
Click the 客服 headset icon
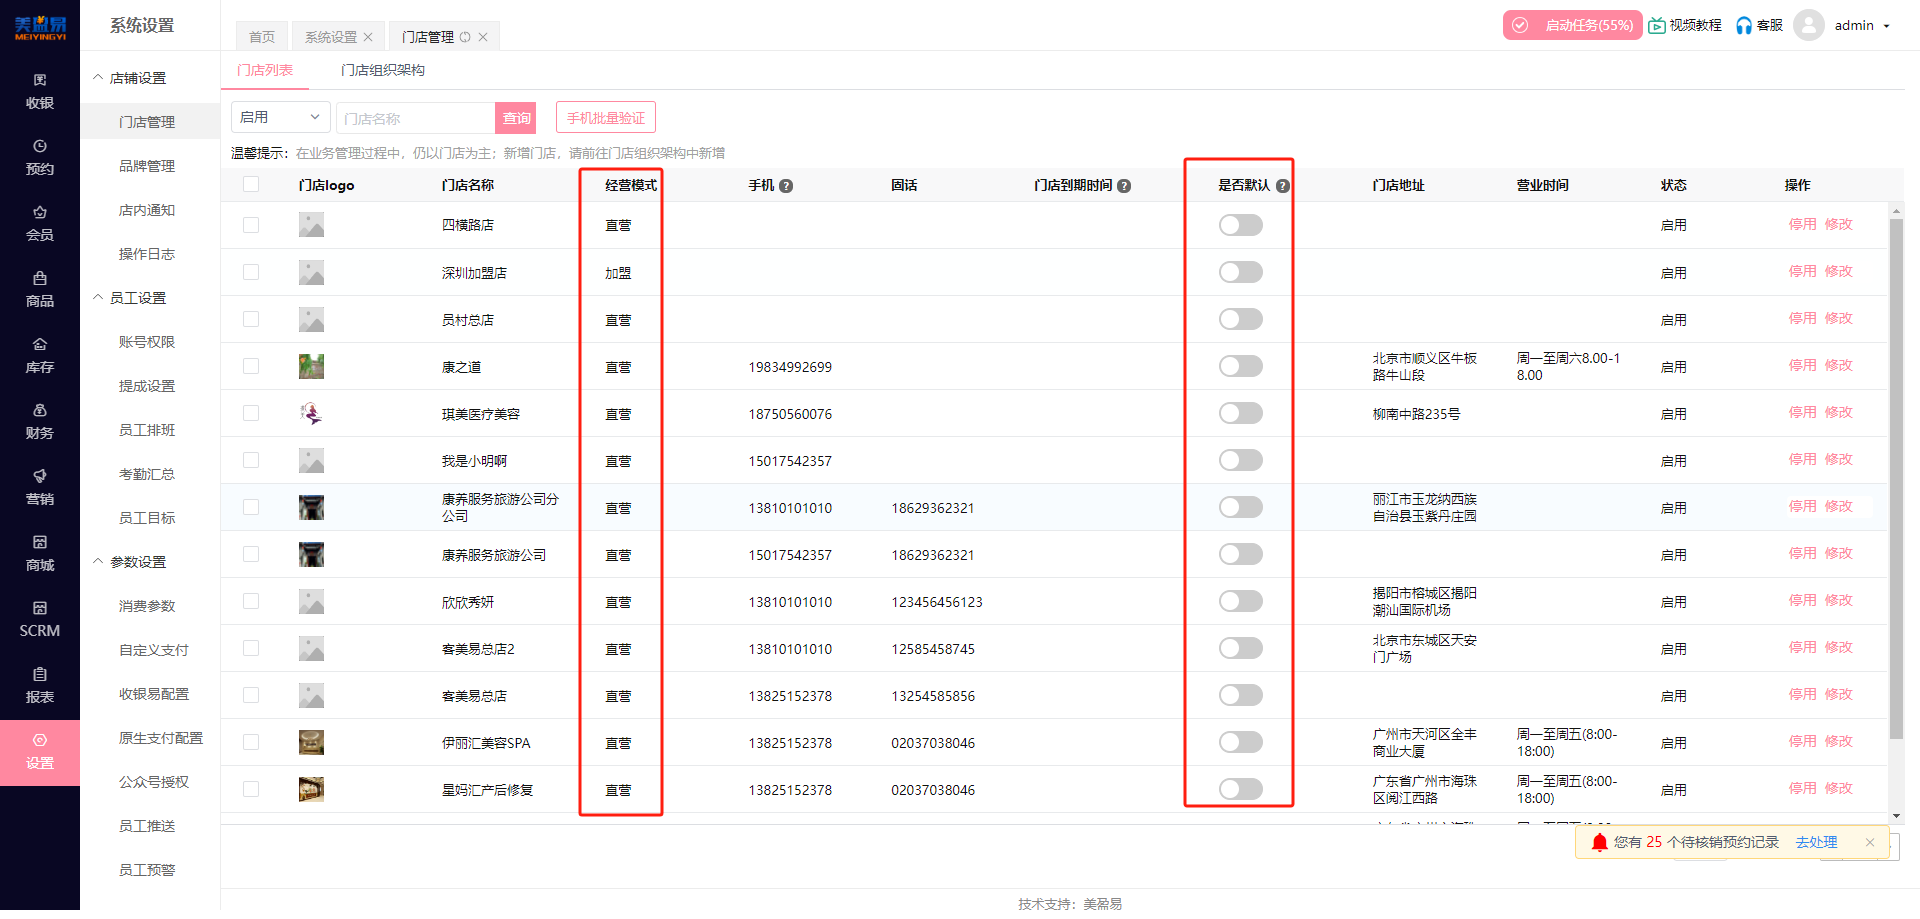[1744, 25]
